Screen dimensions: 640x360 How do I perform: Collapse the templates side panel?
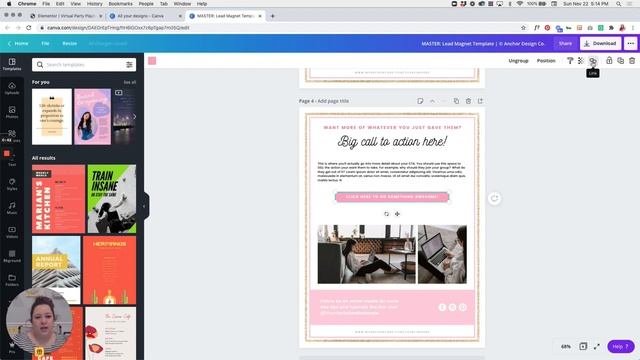[144, 206]
